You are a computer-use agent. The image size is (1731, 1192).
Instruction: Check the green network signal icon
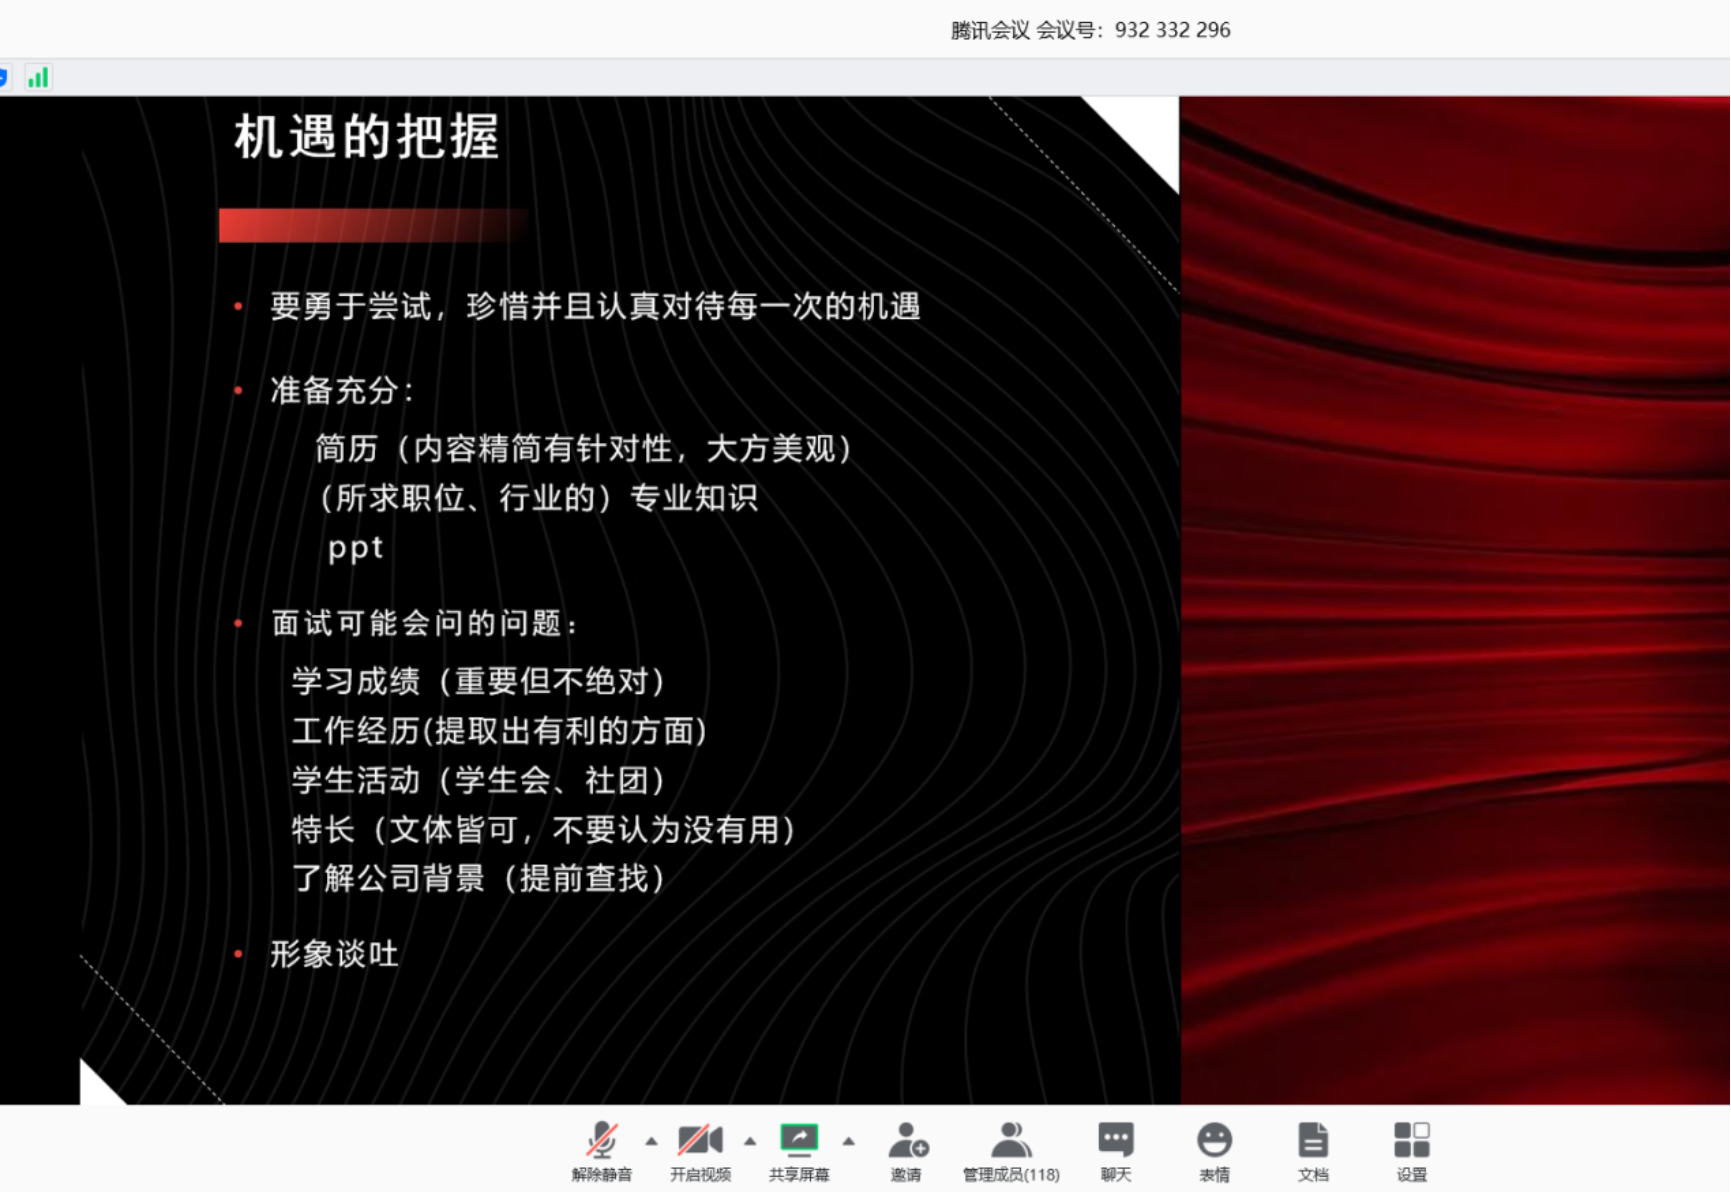point(38,78)
